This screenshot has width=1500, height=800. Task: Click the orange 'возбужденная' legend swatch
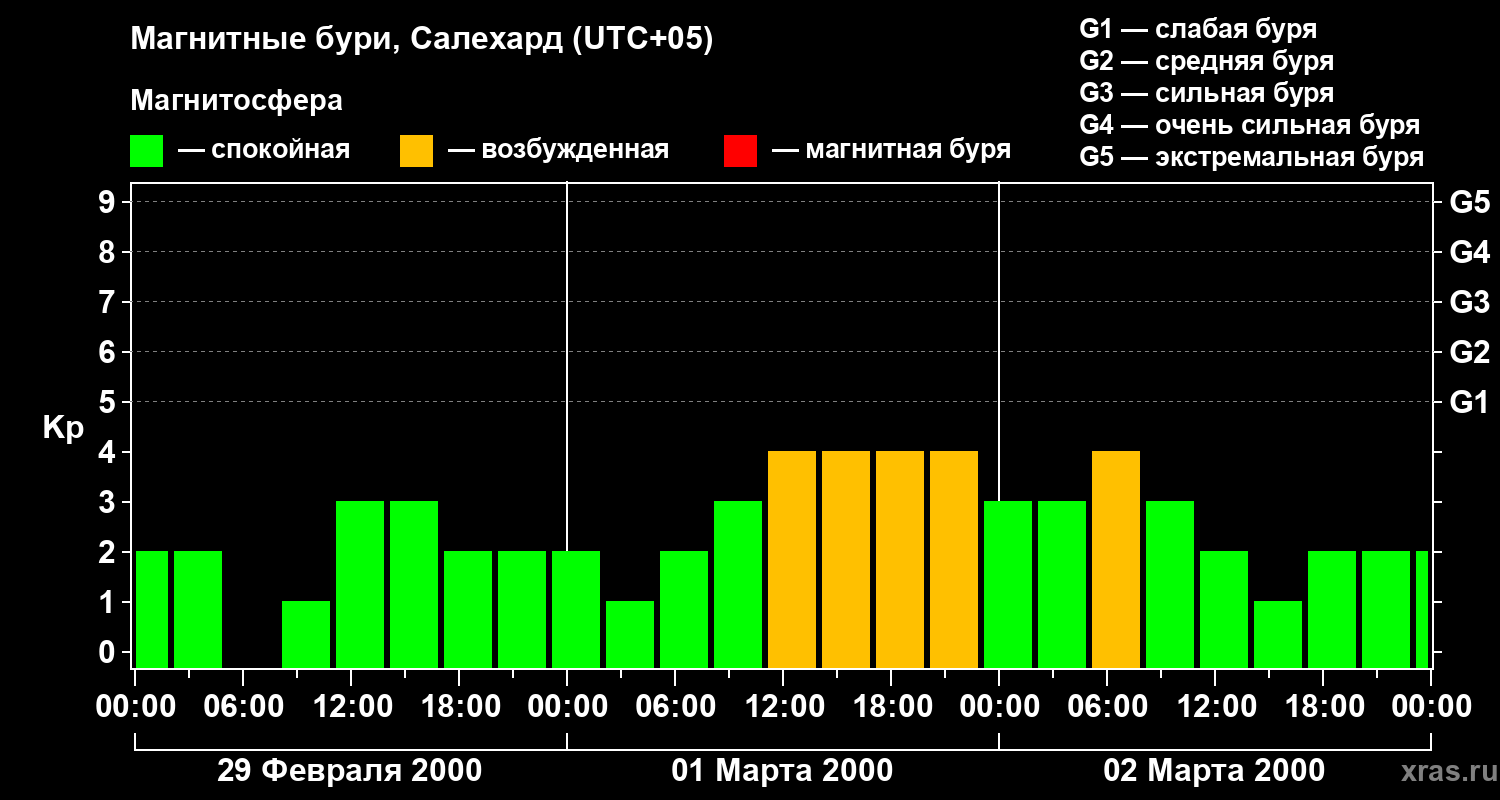[416, 151]
